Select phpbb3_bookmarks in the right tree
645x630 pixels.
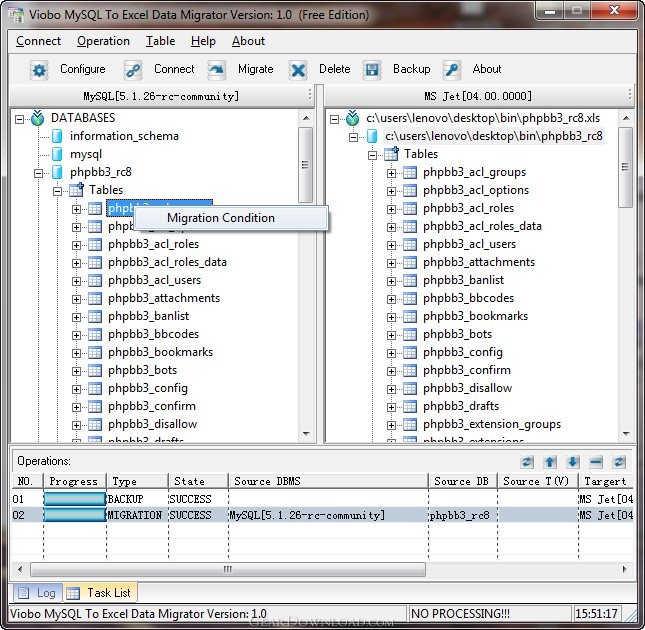click(476, 316)
